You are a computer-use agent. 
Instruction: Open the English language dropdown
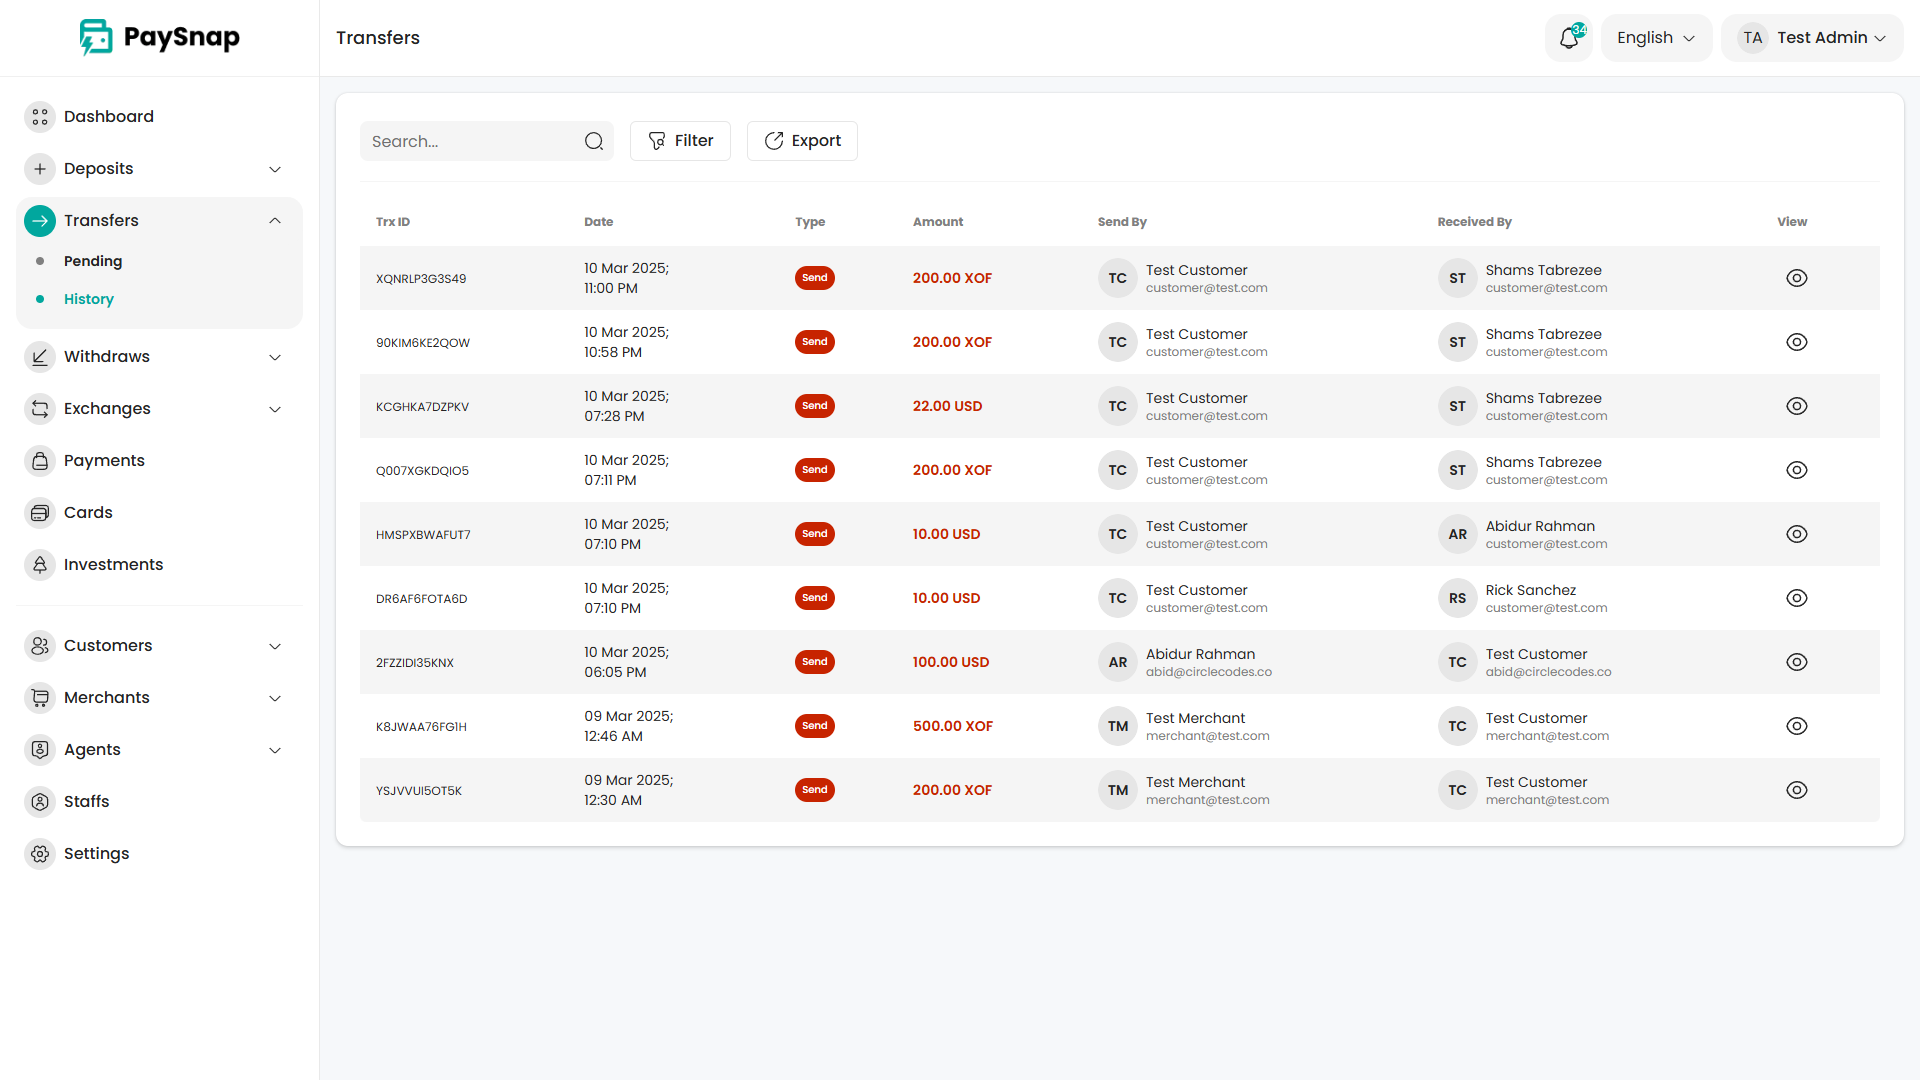pyautogui.click(x=1656, y=38)
